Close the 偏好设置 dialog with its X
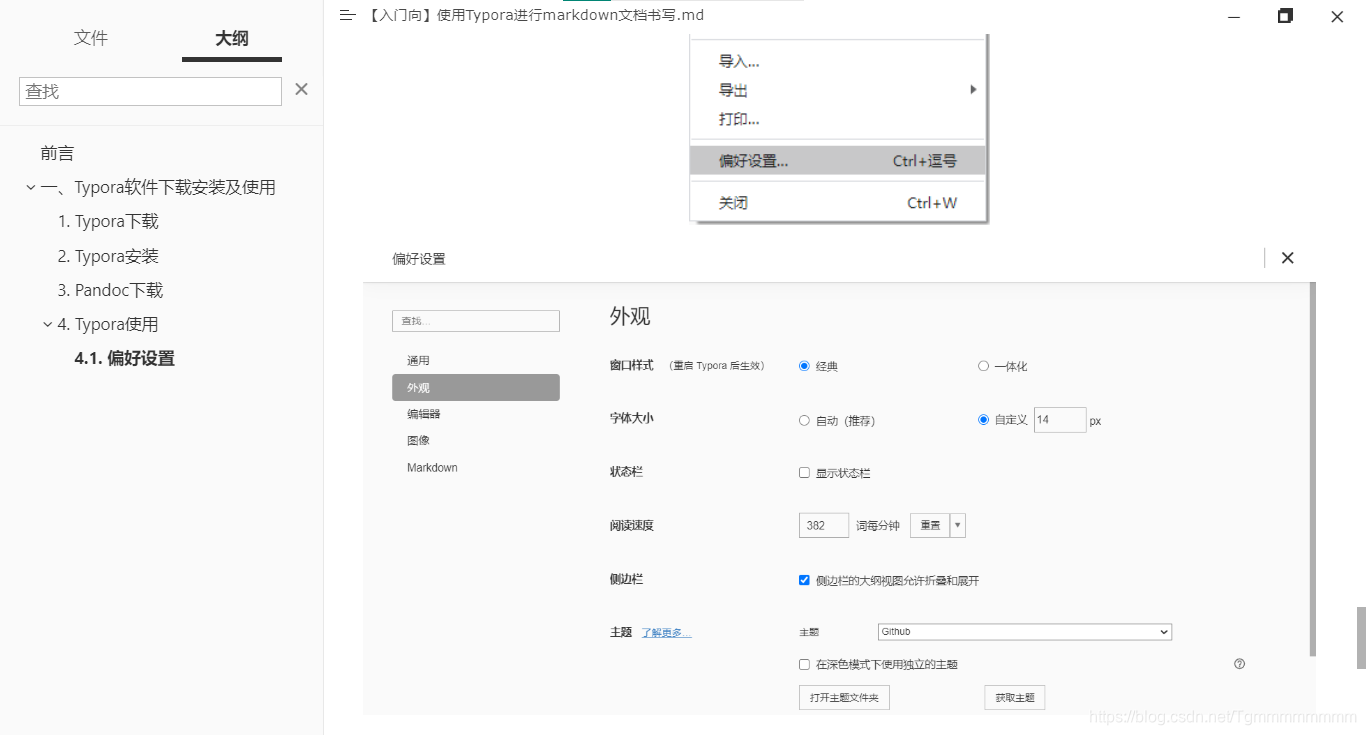Screen dimensions: 1366x735 [1287, 257]
